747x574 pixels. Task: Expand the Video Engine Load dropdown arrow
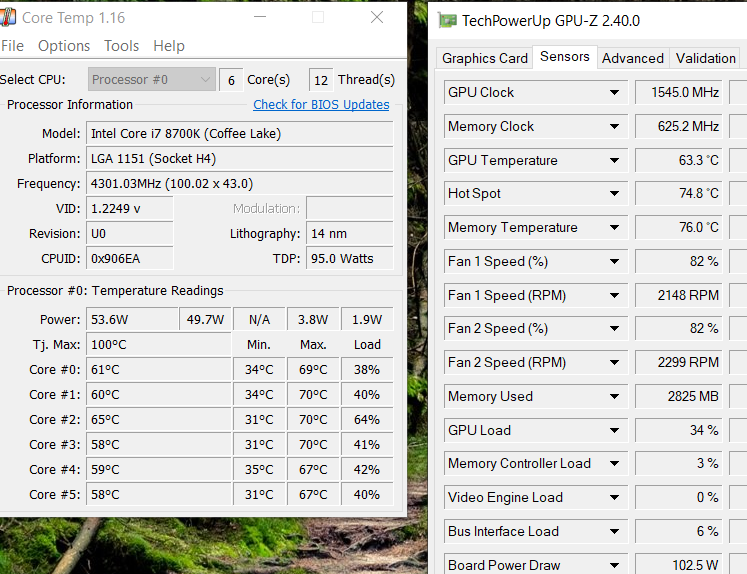click(x=615, y=497)
